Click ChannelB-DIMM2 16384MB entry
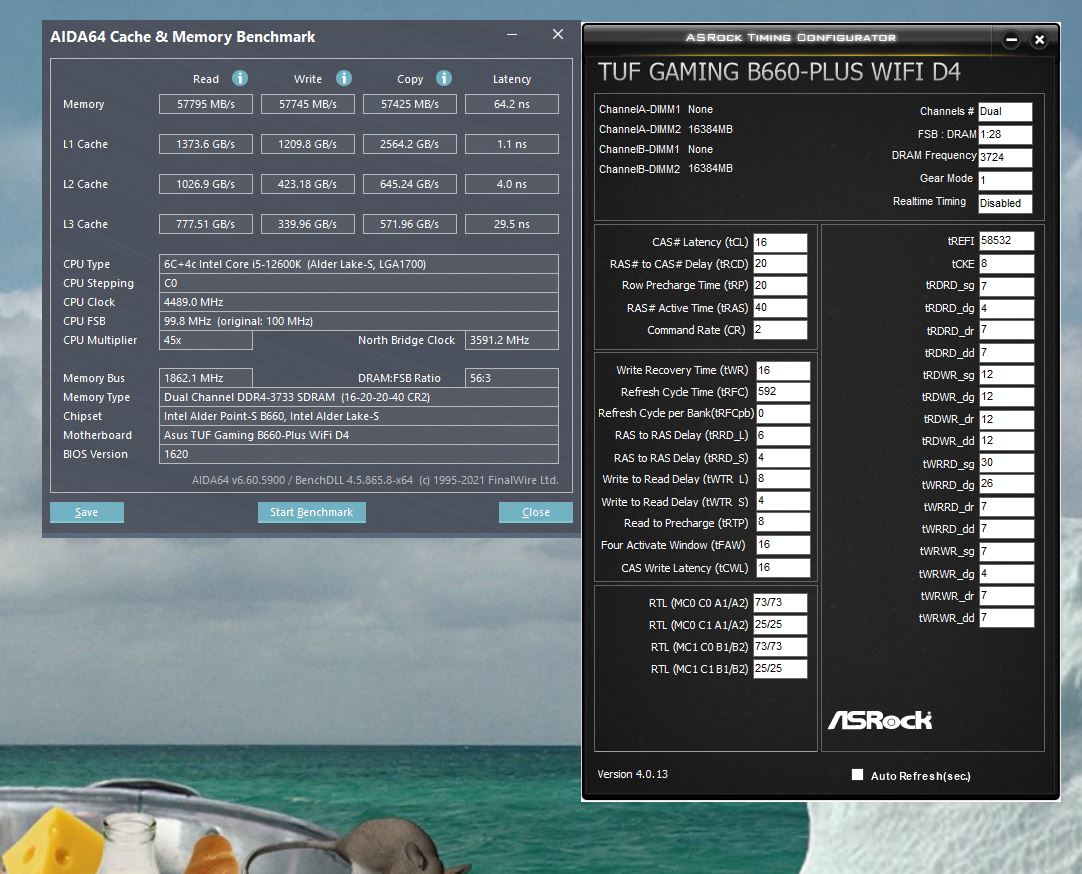The image size is (1082, 874). coord(666,168)
